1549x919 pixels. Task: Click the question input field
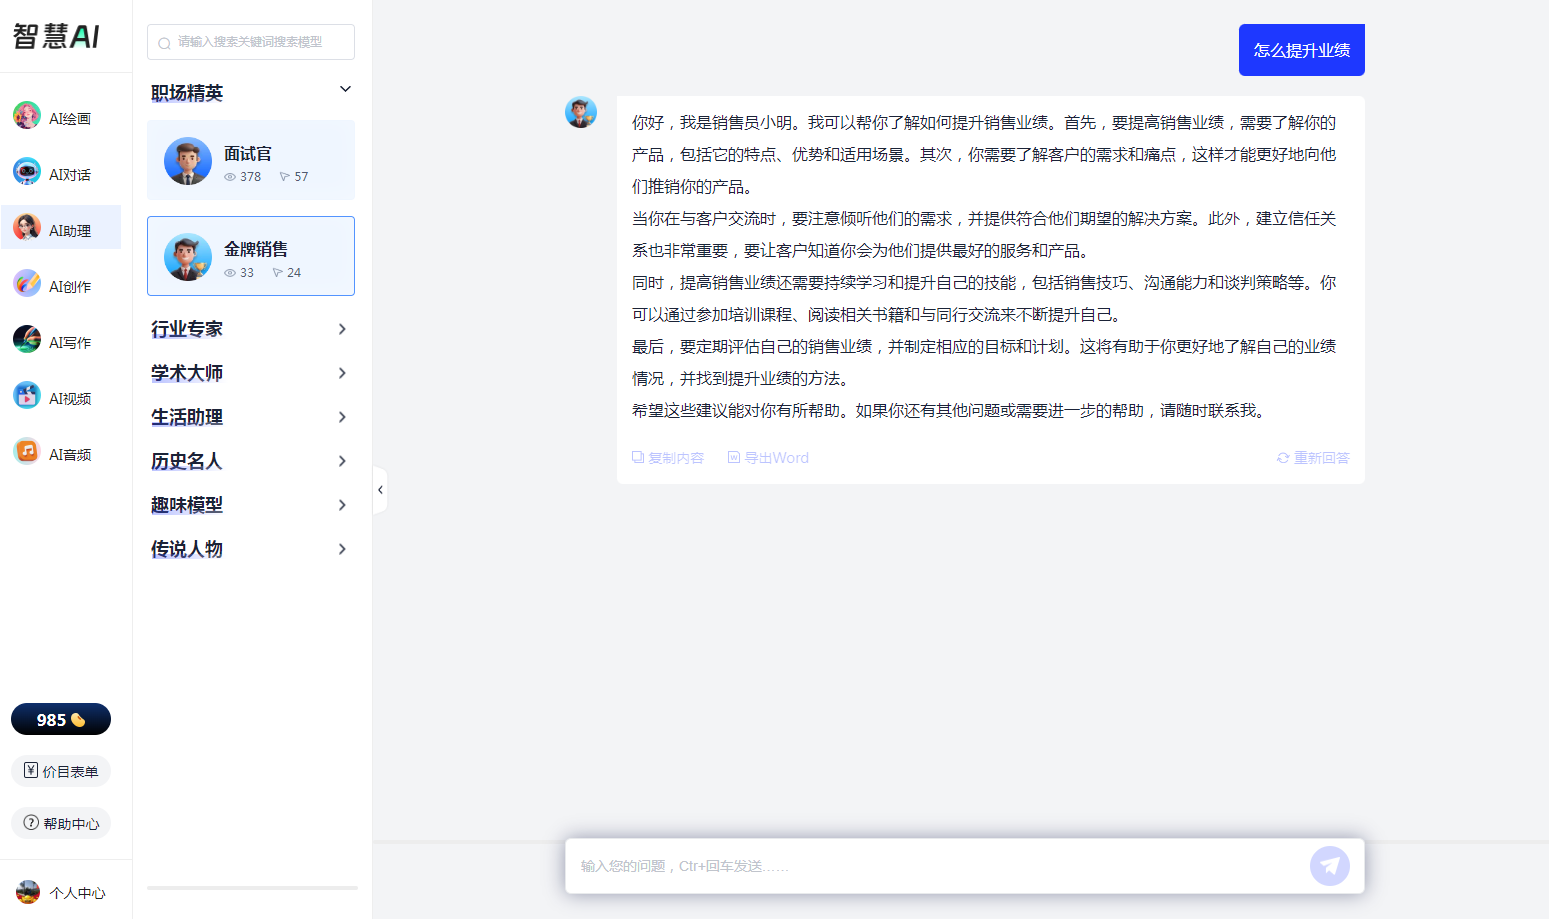[x=930, y=864]
